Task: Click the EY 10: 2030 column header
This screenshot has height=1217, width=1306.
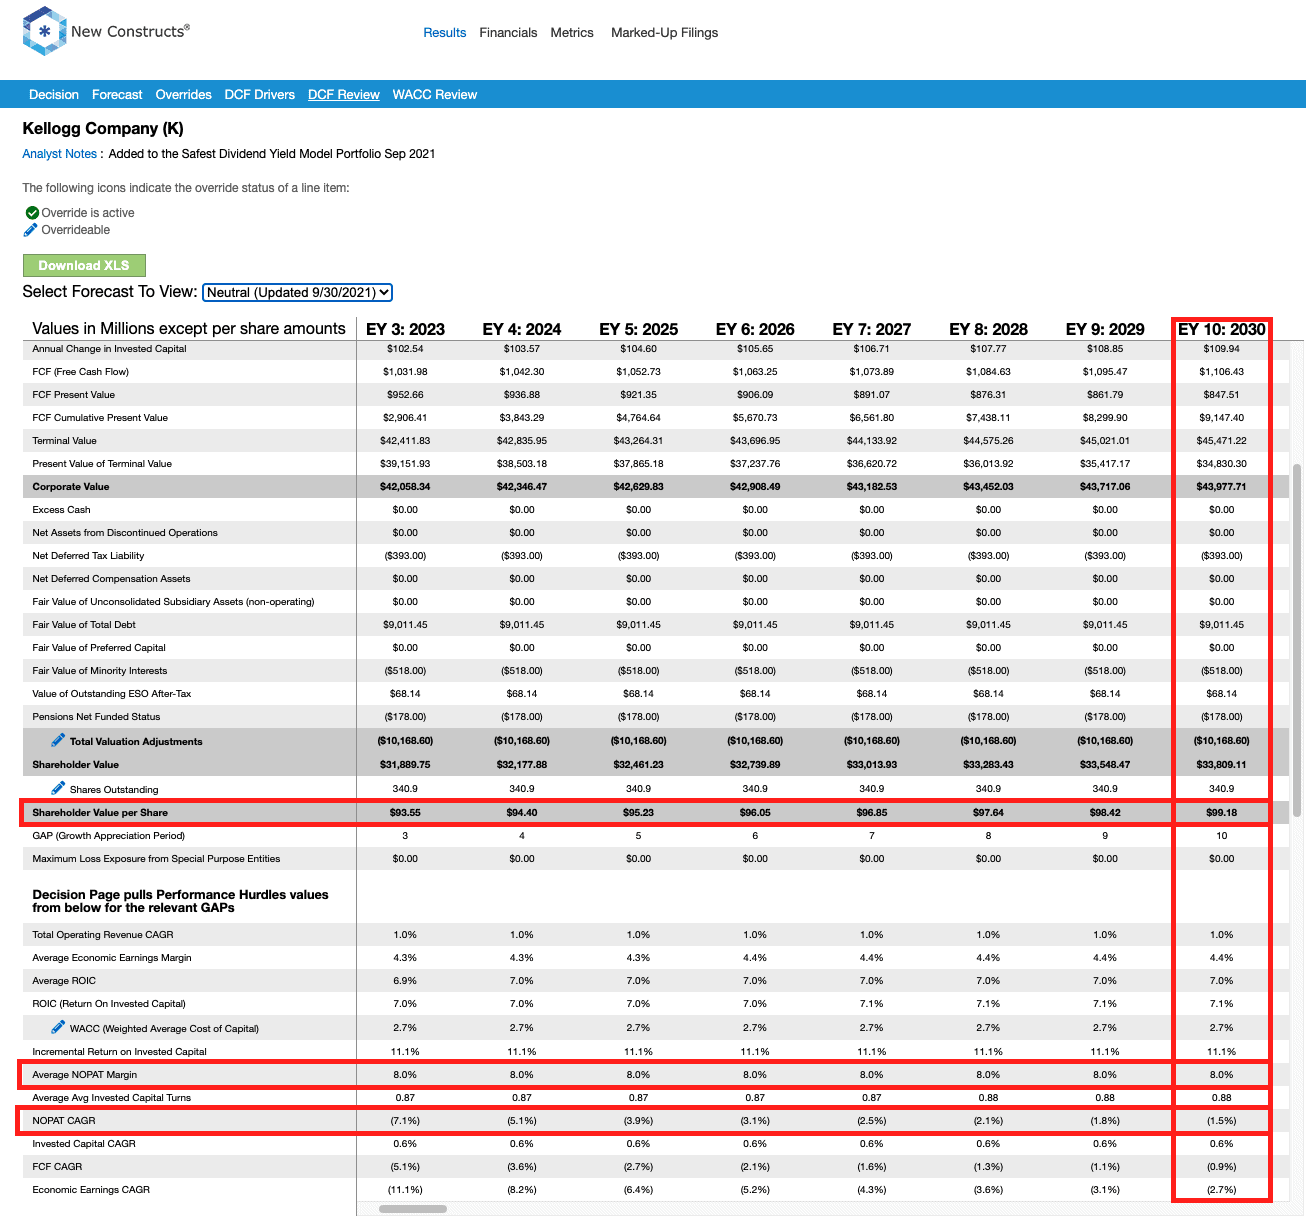Action: click(1221, 329)
